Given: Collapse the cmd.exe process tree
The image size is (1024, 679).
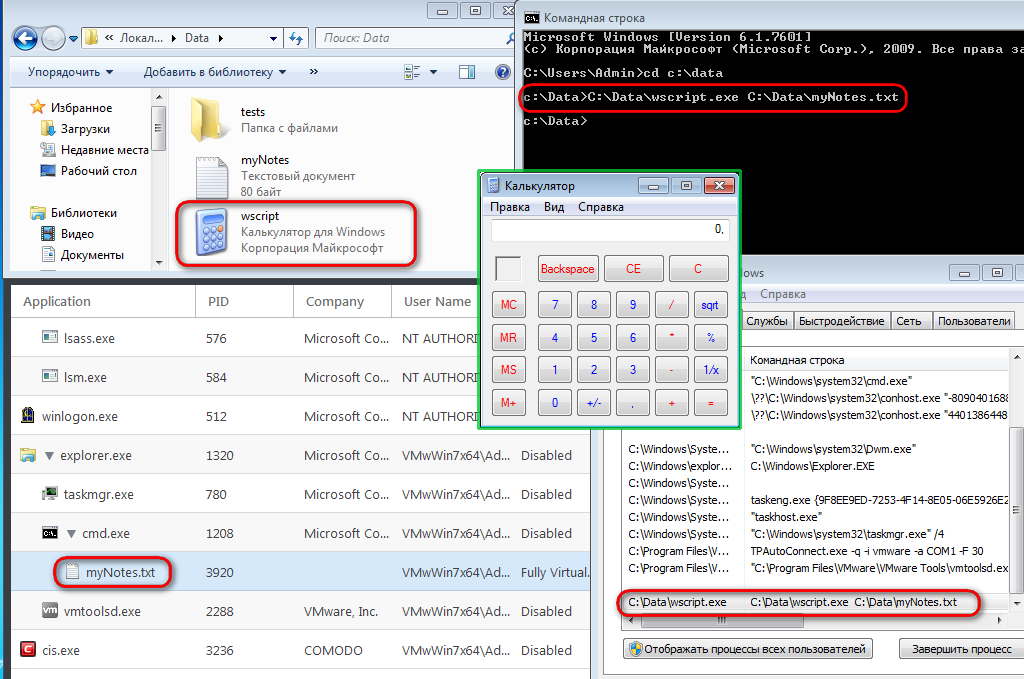Looking at the screenshot, I should coord(71,534).
